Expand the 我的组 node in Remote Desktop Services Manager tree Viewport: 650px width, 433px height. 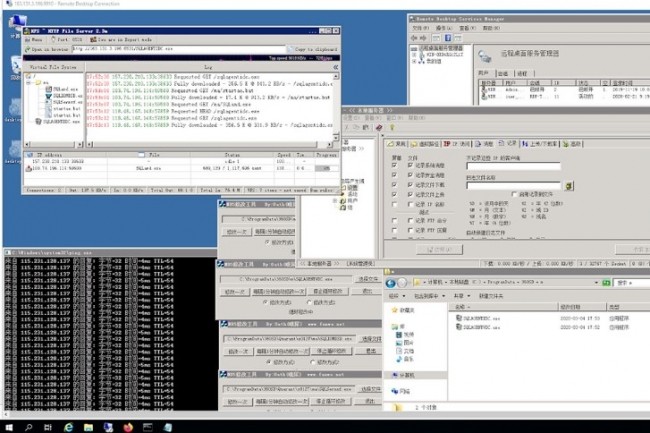(414, 61)
